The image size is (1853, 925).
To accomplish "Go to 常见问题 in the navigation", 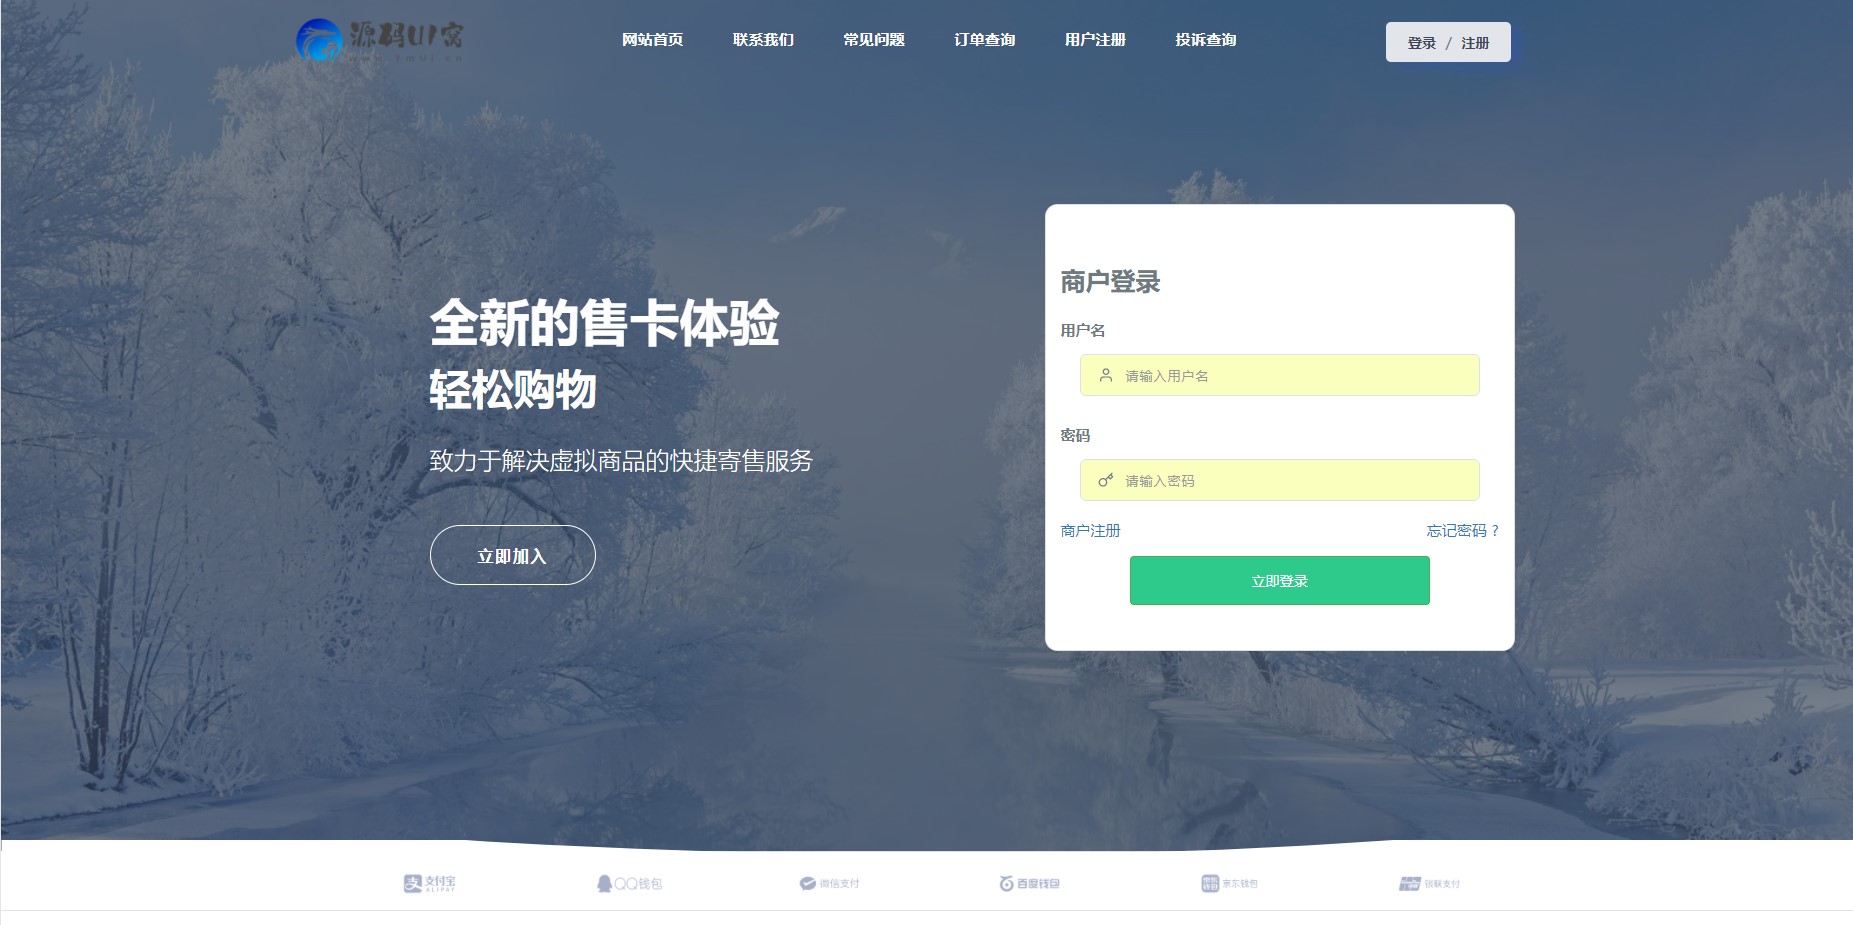I will pyautogui.click(x=874, y=40).
